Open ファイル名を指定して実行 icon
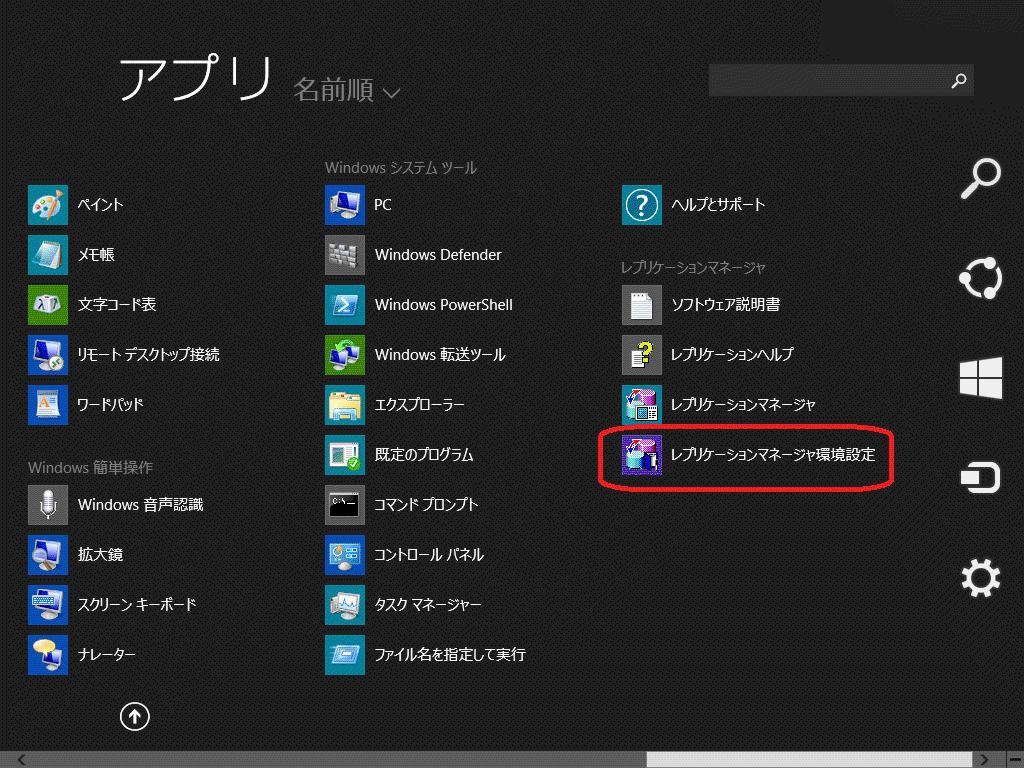This screenshot has width=1024, height=768. pos(345,654)
